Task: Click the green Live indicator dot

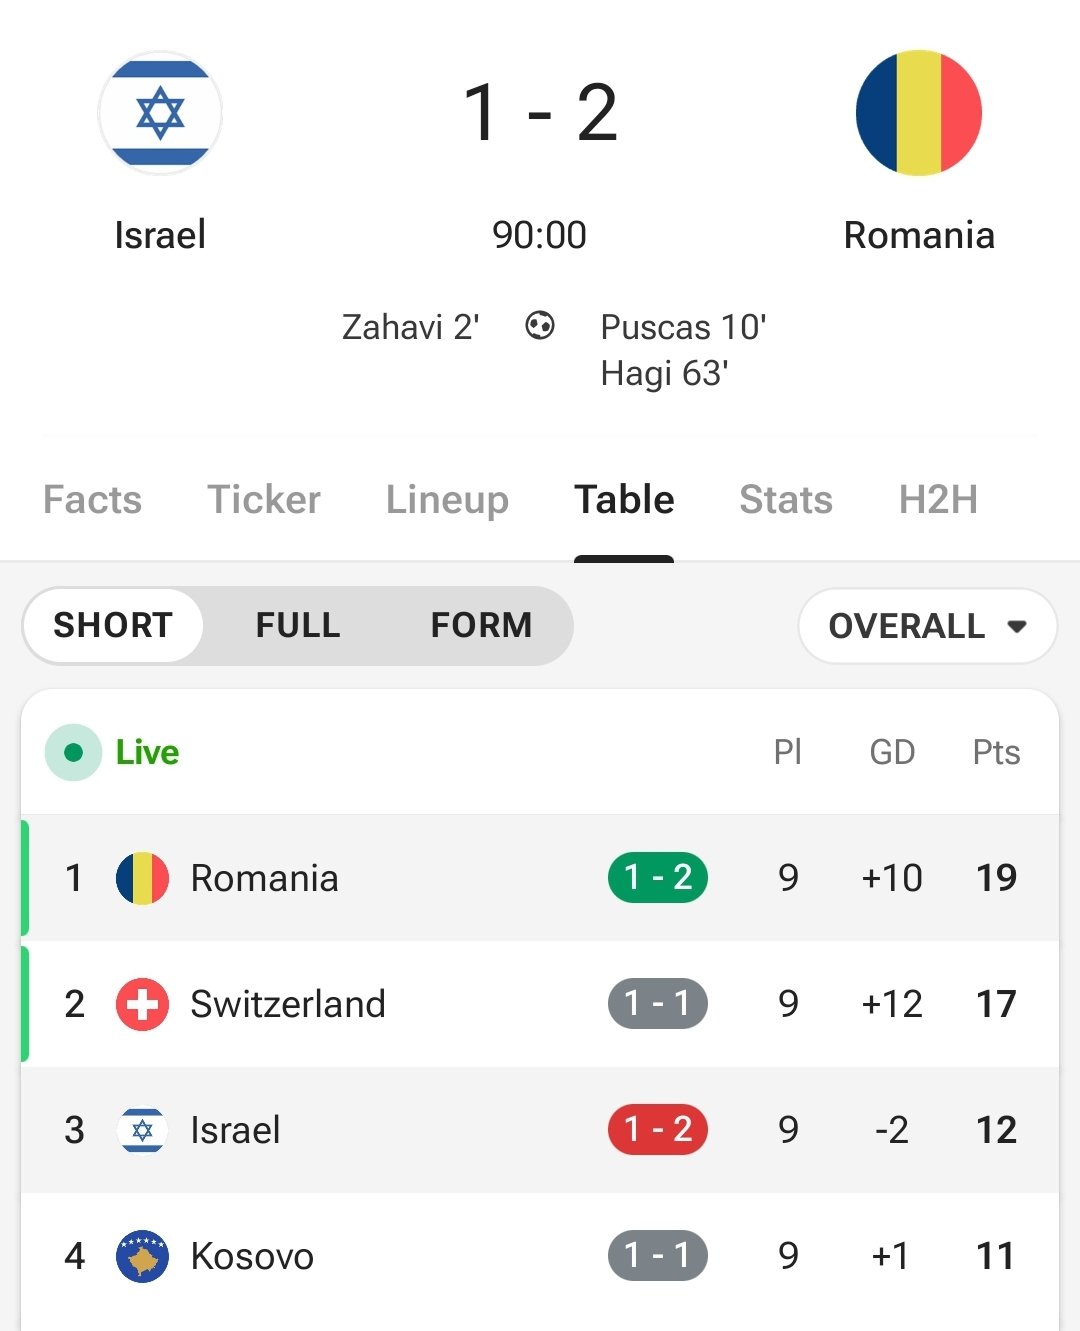Action: 73,752
